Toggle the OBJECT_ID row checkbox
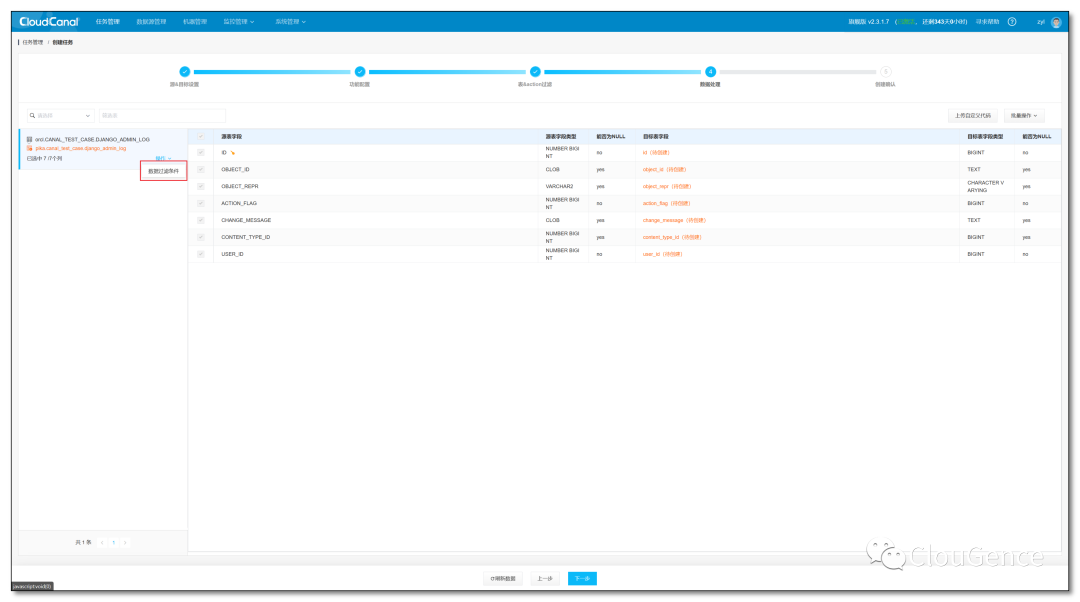This screenshot has width=1080, height=602. coord(200,169)
